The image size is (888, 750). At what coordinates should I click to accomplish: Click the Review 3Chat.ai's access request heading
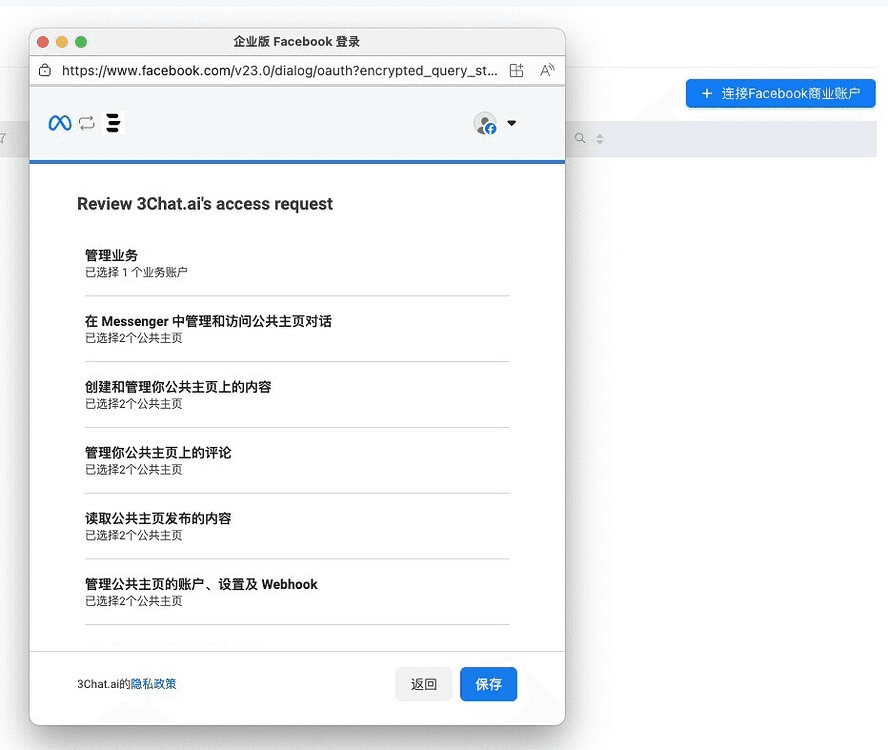(x=205, y=204)
